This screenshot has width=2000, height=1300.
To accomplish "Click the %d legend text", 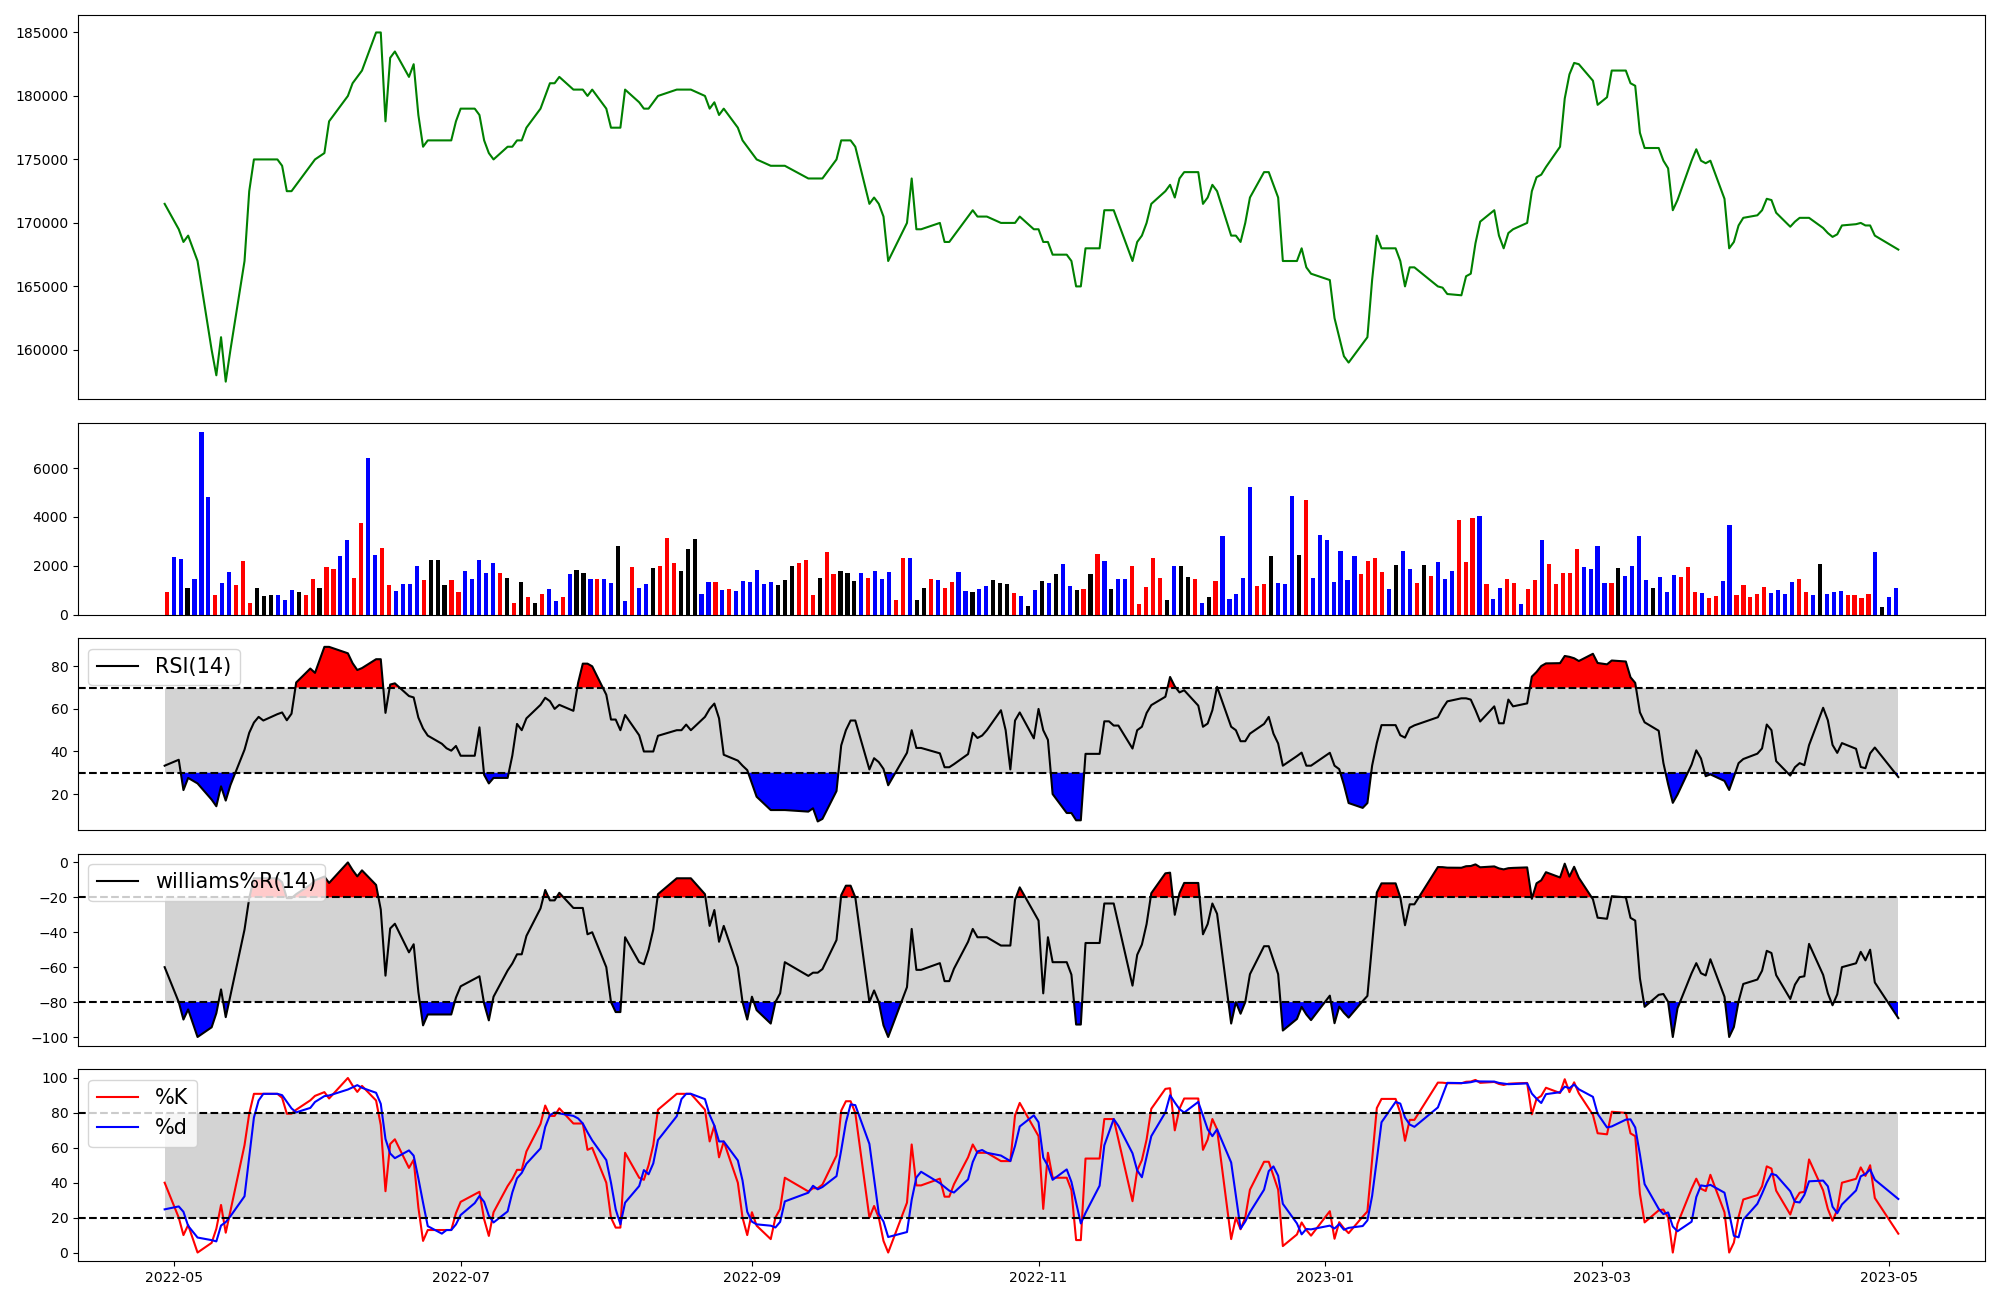I will [x=171, y=1127].
